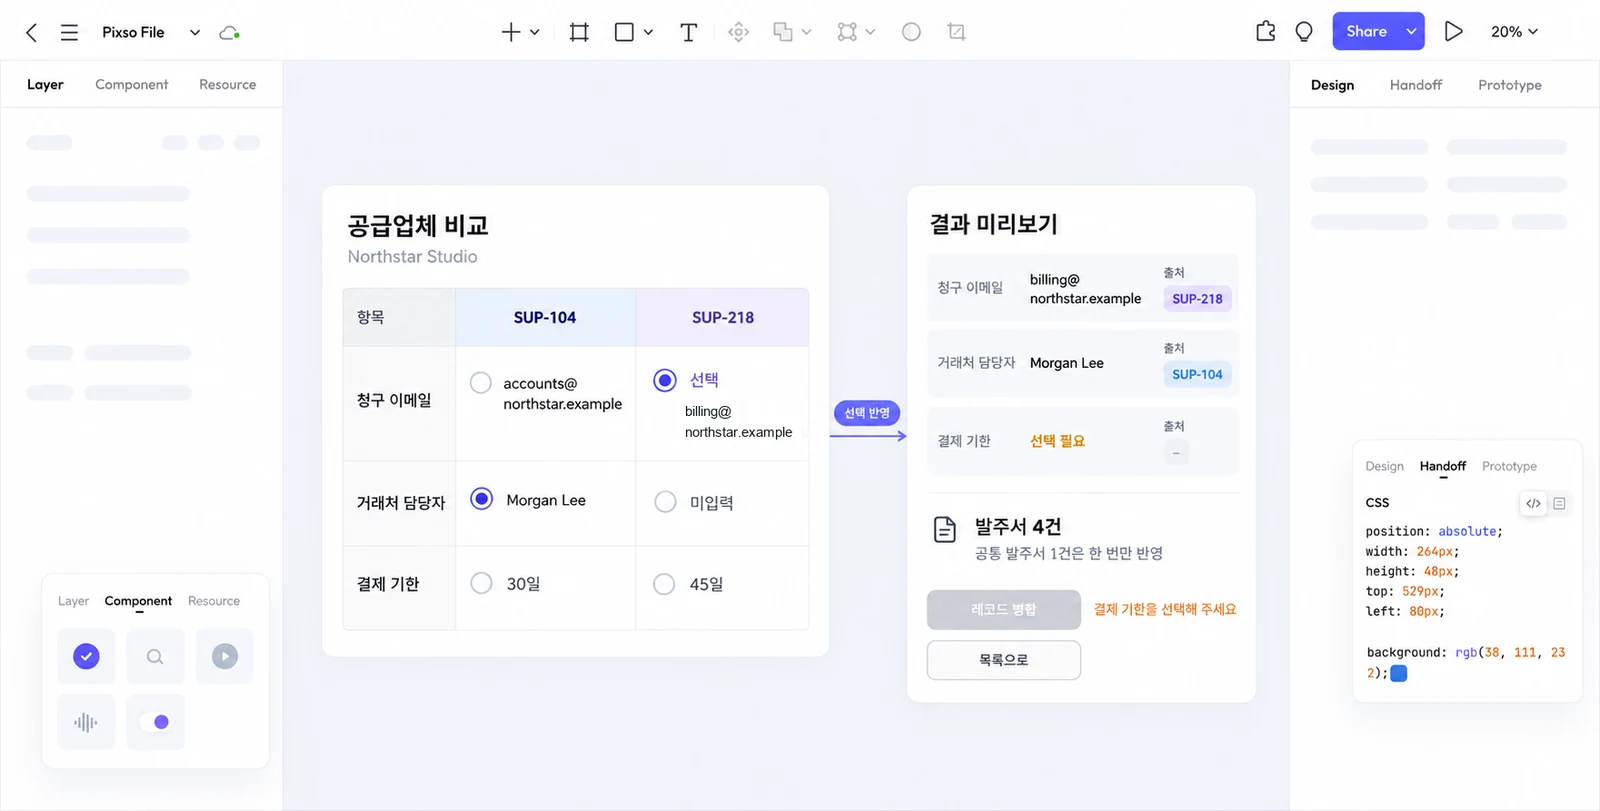This screenshot has width=1600, height=811.
Task: Select the crop tool icon
Action: [x=956, y=32]
